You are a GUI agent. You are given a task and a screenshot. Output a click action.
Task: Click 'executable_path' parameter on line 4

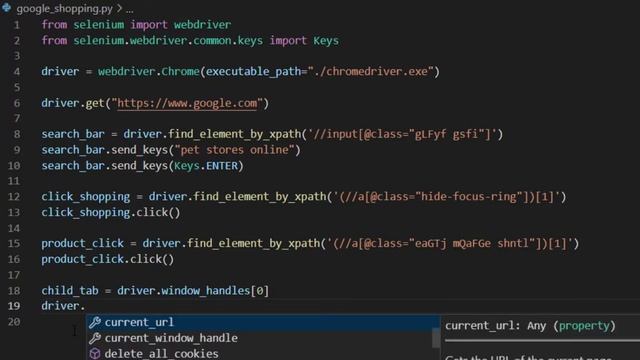pos(253,72)
